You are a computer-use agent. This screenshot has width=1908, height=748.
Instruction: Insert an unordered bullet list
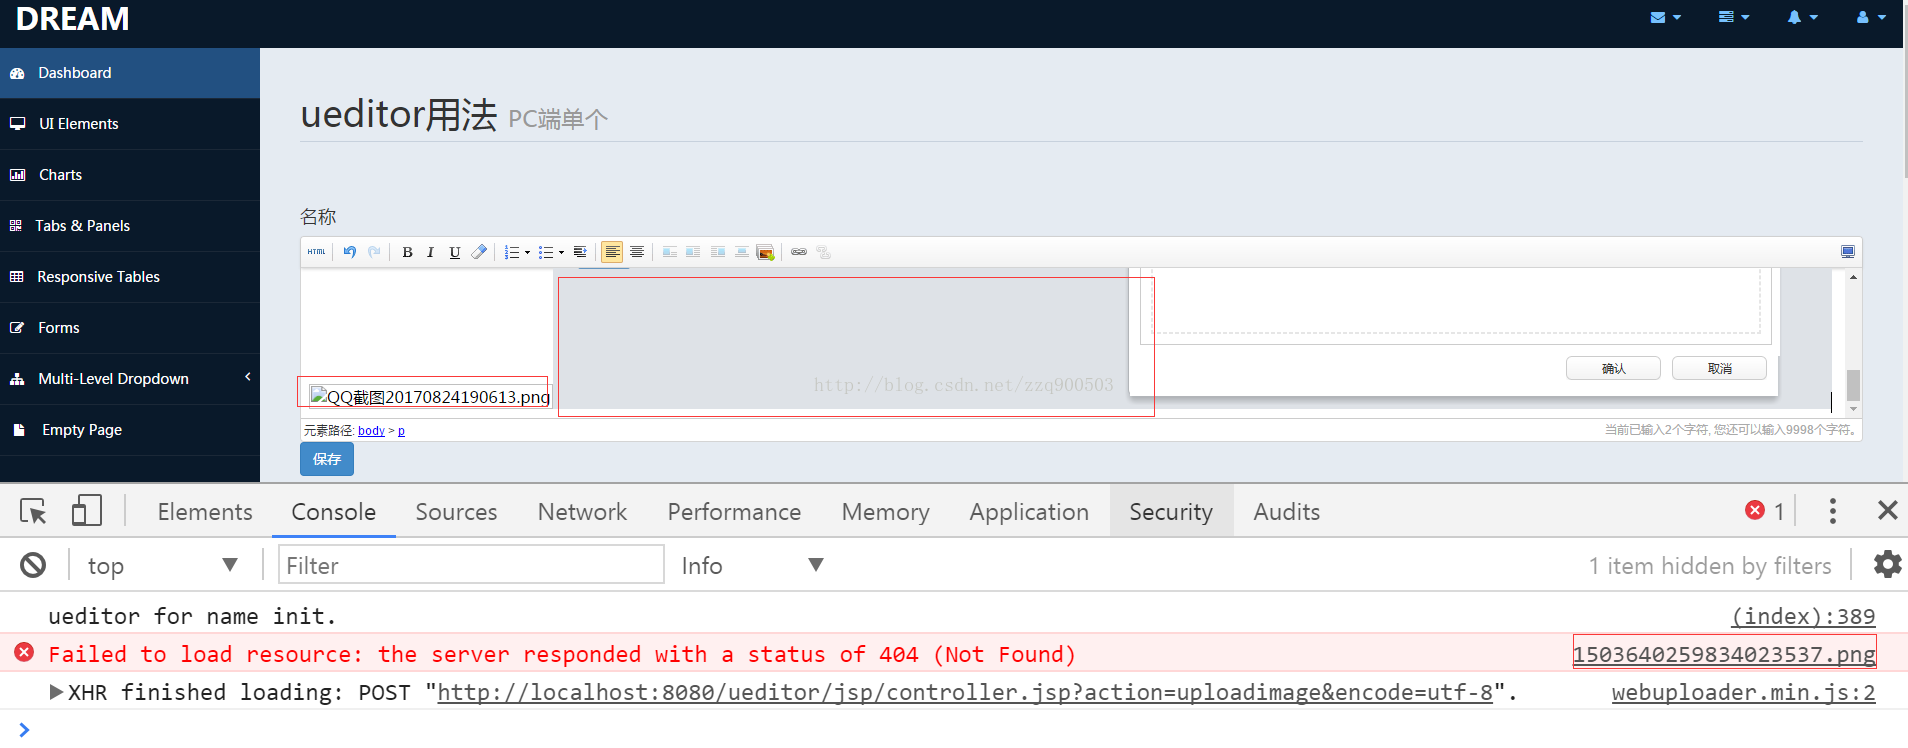545,252
